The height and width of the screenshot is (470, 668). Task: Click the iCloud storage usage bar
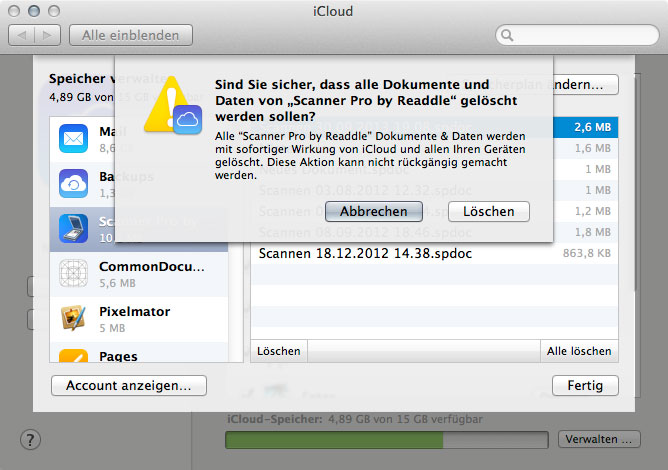tap(386, 440)
